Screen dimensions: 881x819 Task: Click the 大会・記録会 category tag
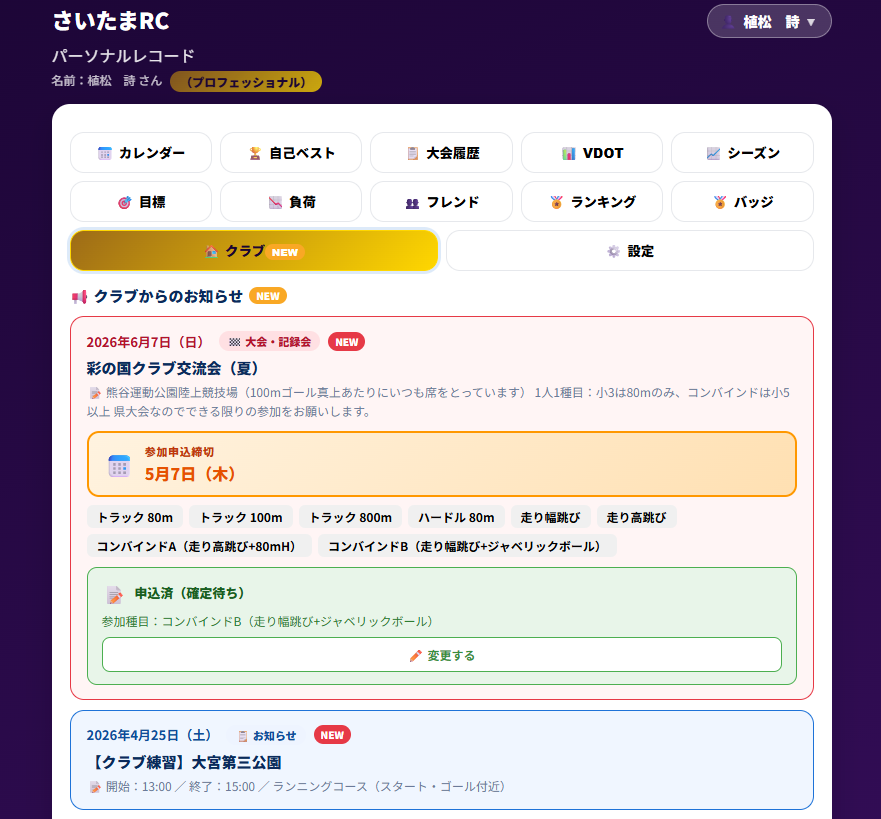(270, 342)
